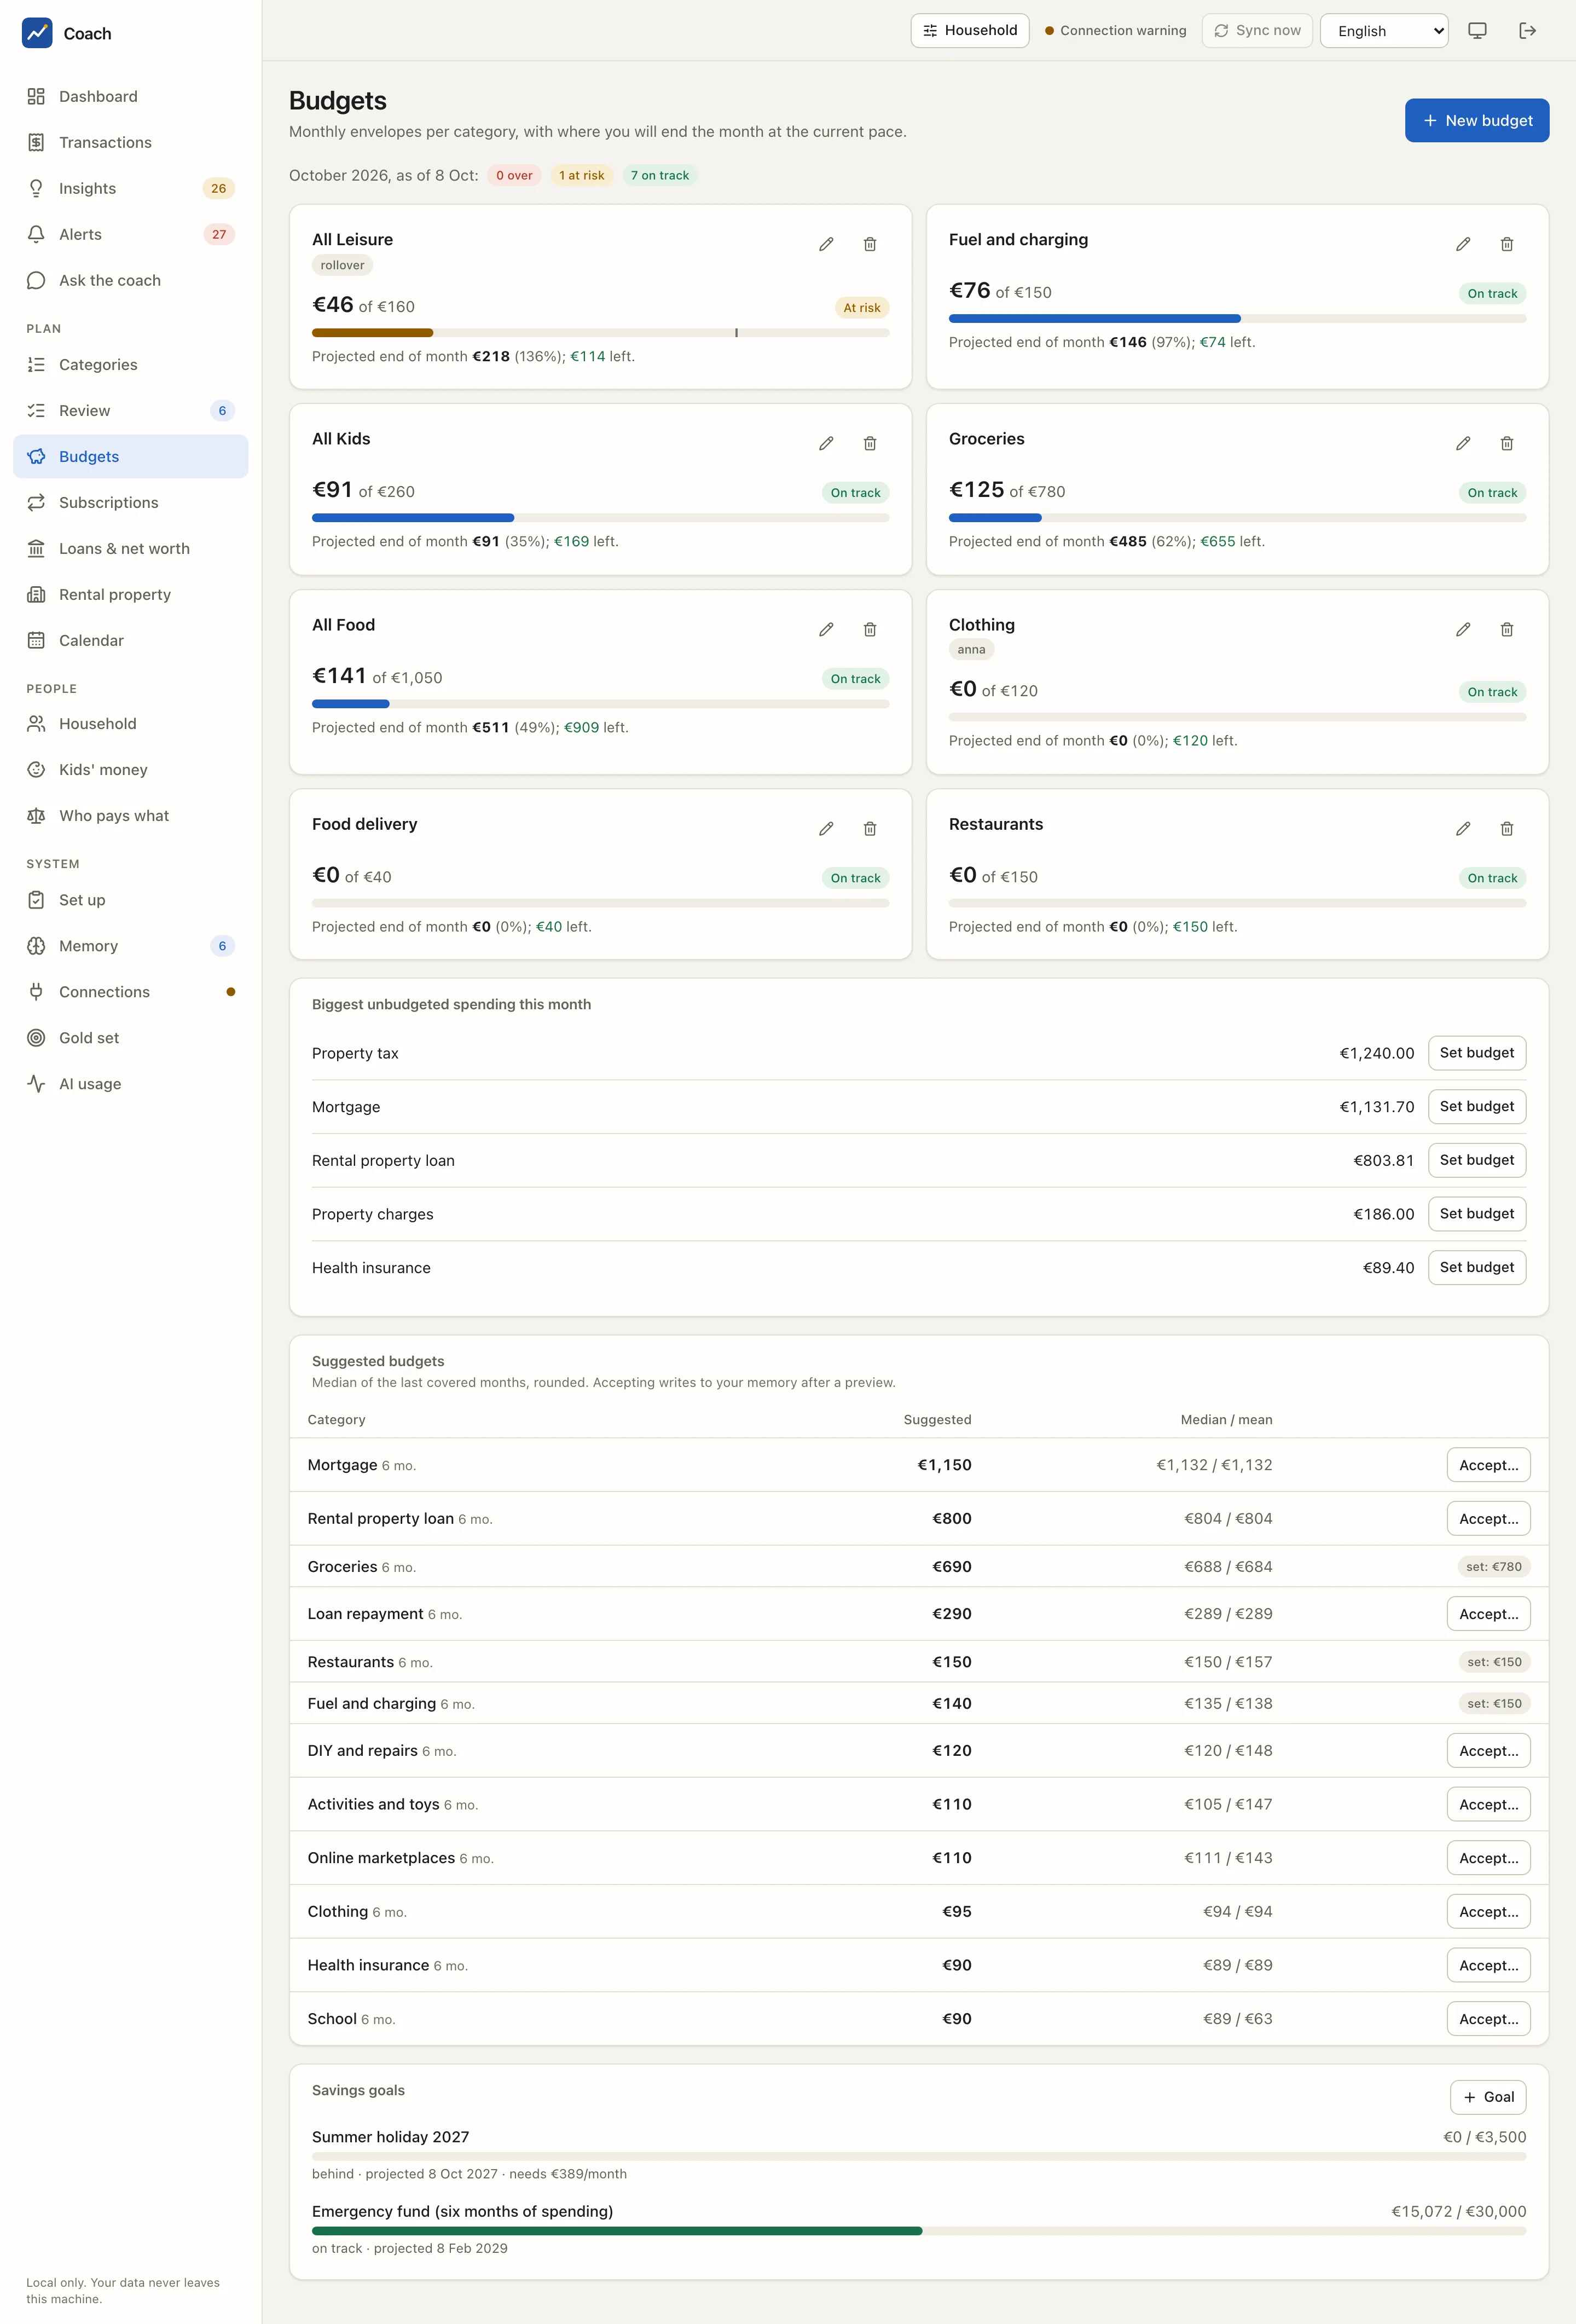
Task: Click the Connection warning indicator
Action: tap(1115, 31)
